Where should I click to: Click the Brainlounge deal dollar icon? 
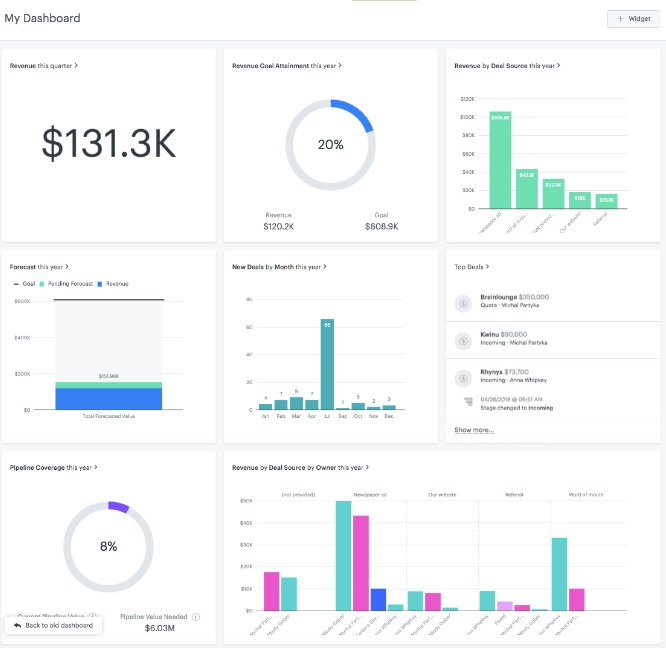click(463, 304)
